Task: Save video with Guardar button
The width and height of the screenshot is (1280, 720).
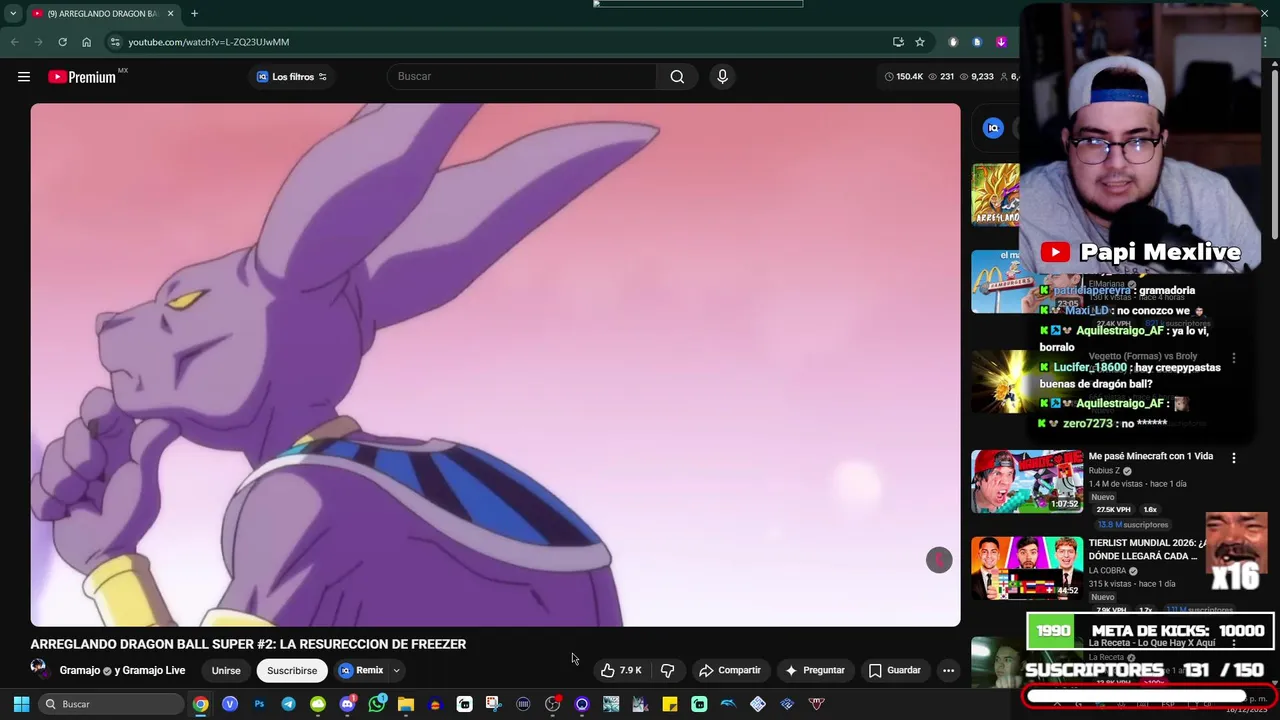Action: coord(894,670)
